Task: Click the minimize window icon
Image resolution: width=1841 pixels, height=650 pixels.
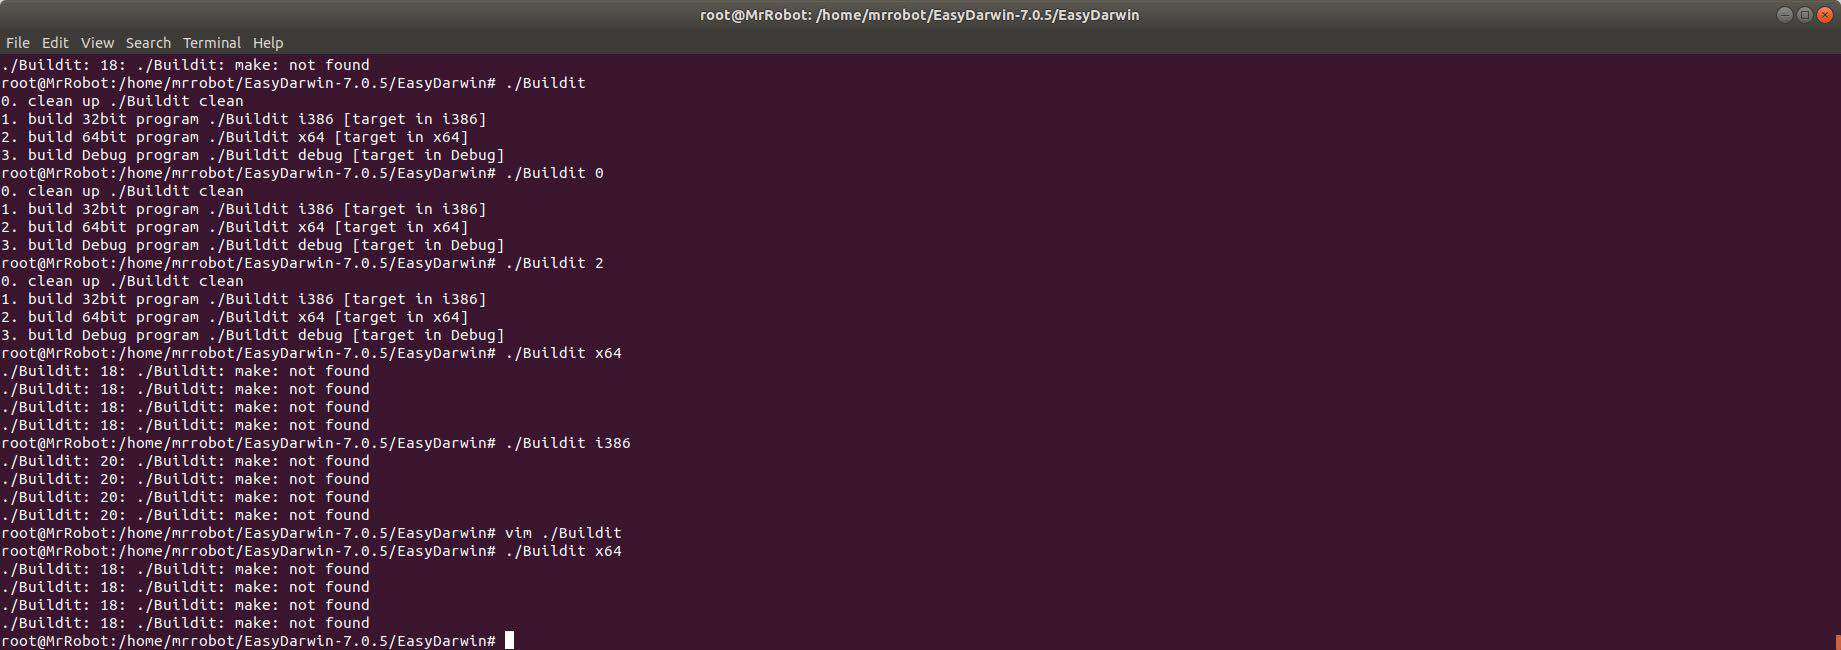Action: 1785,15
